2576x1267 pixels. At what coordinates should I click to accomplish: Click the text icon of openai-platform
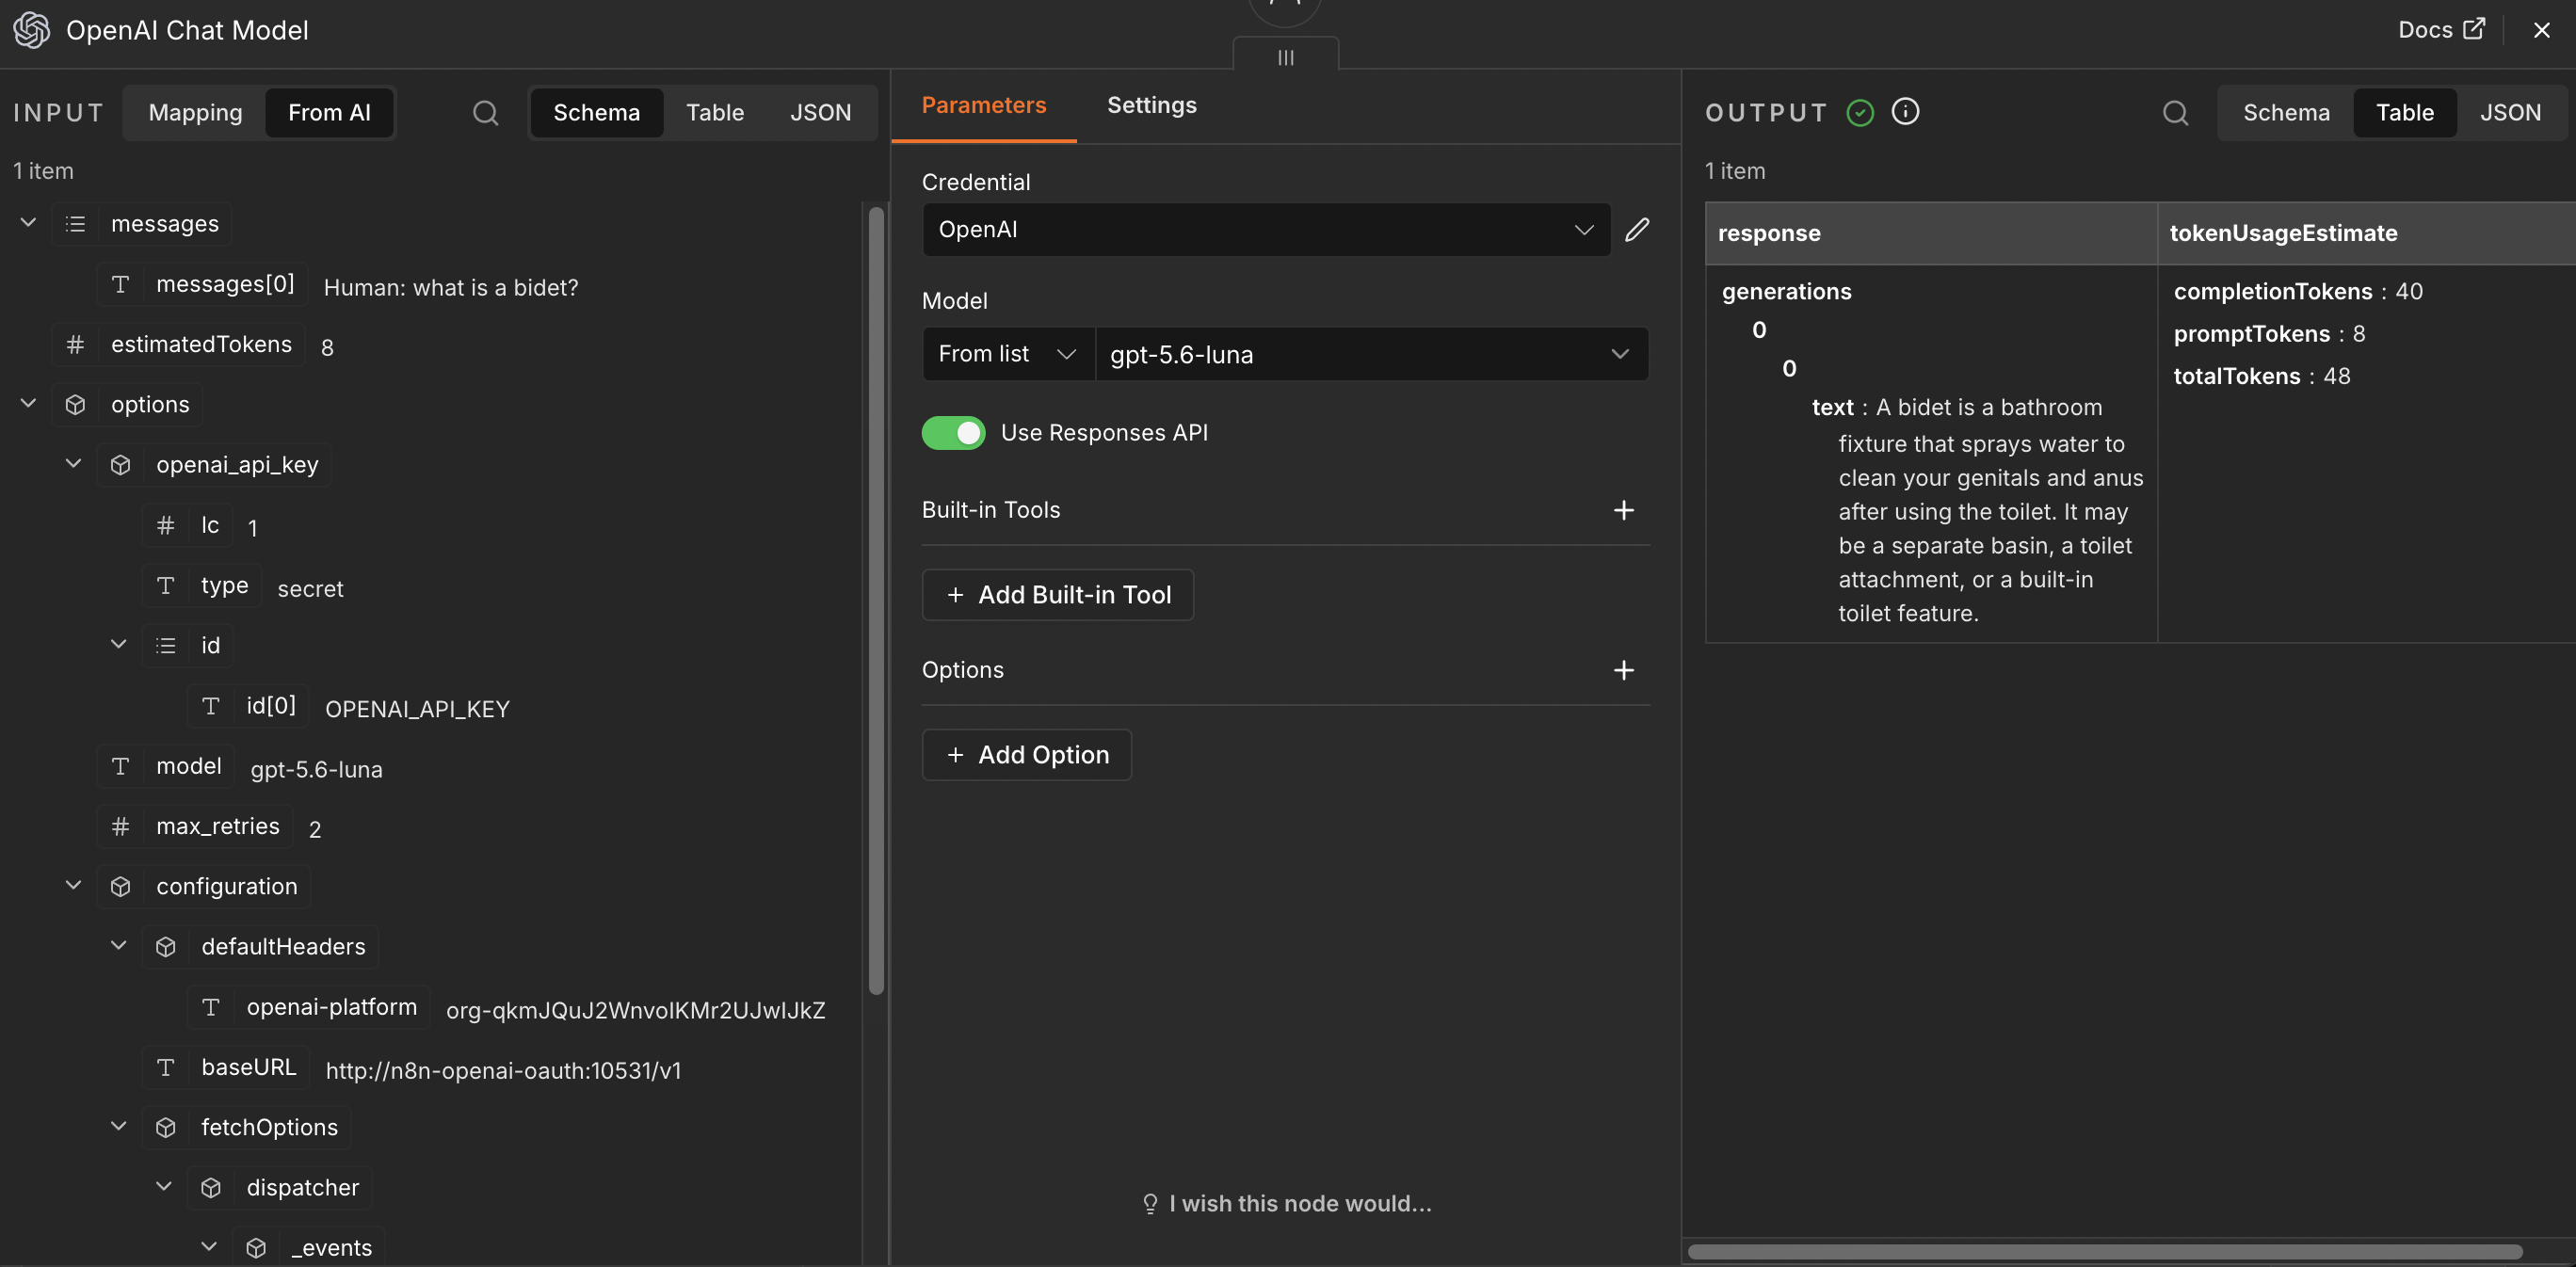[x=210, y=1007]
